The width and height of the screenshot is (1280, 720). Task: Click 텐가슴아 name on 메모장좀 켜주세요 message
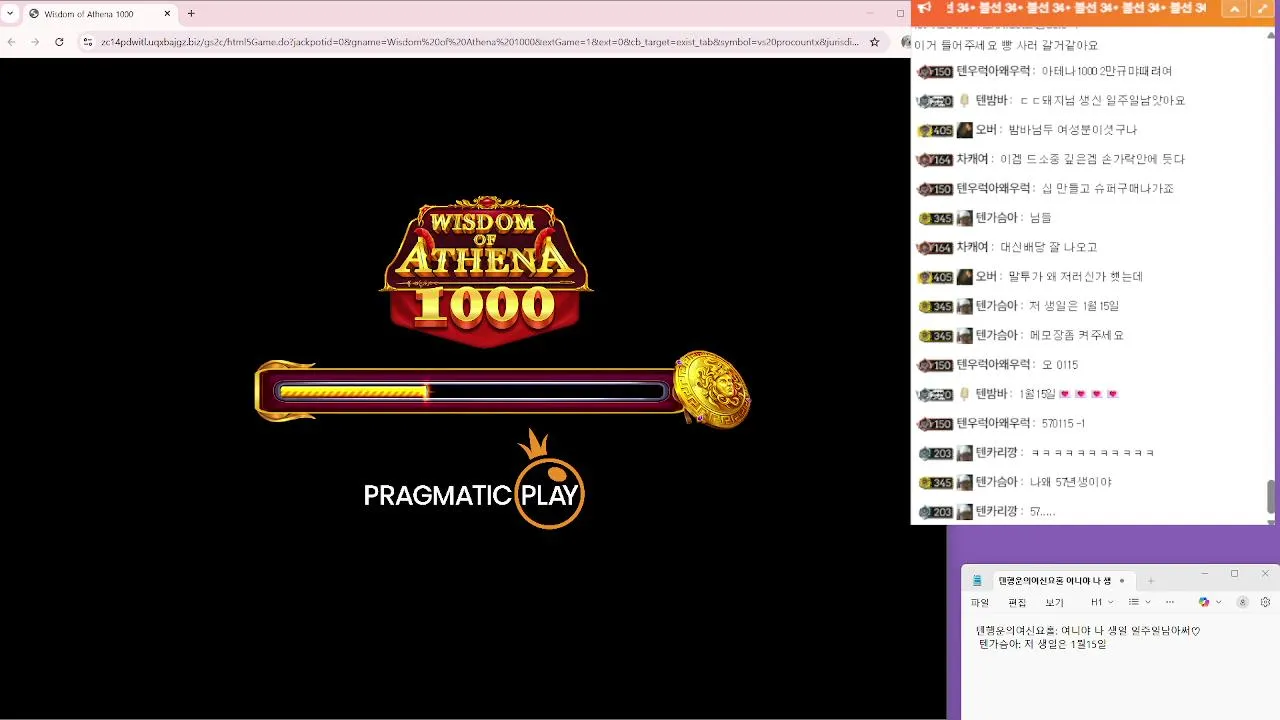coord(996,335)
